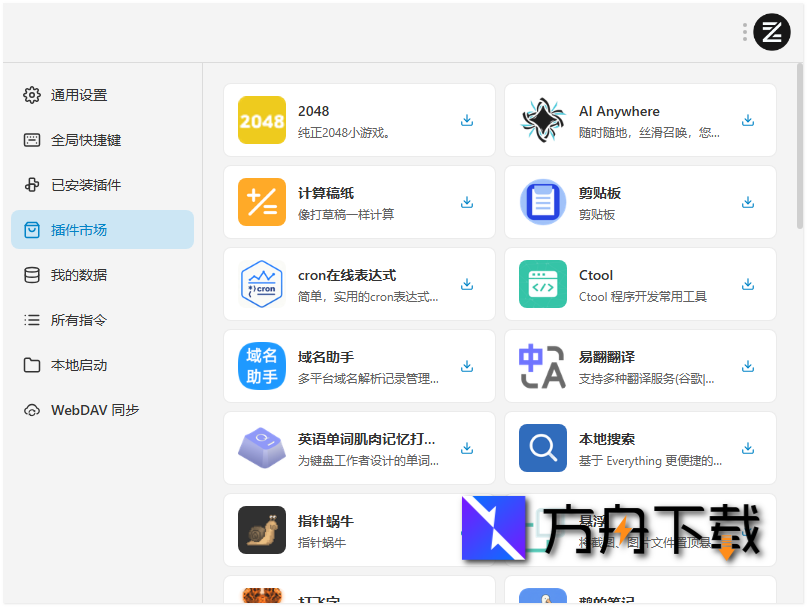Download the AI Anywhere plugin
The image size is (807, 607).
tap(747, 119)
